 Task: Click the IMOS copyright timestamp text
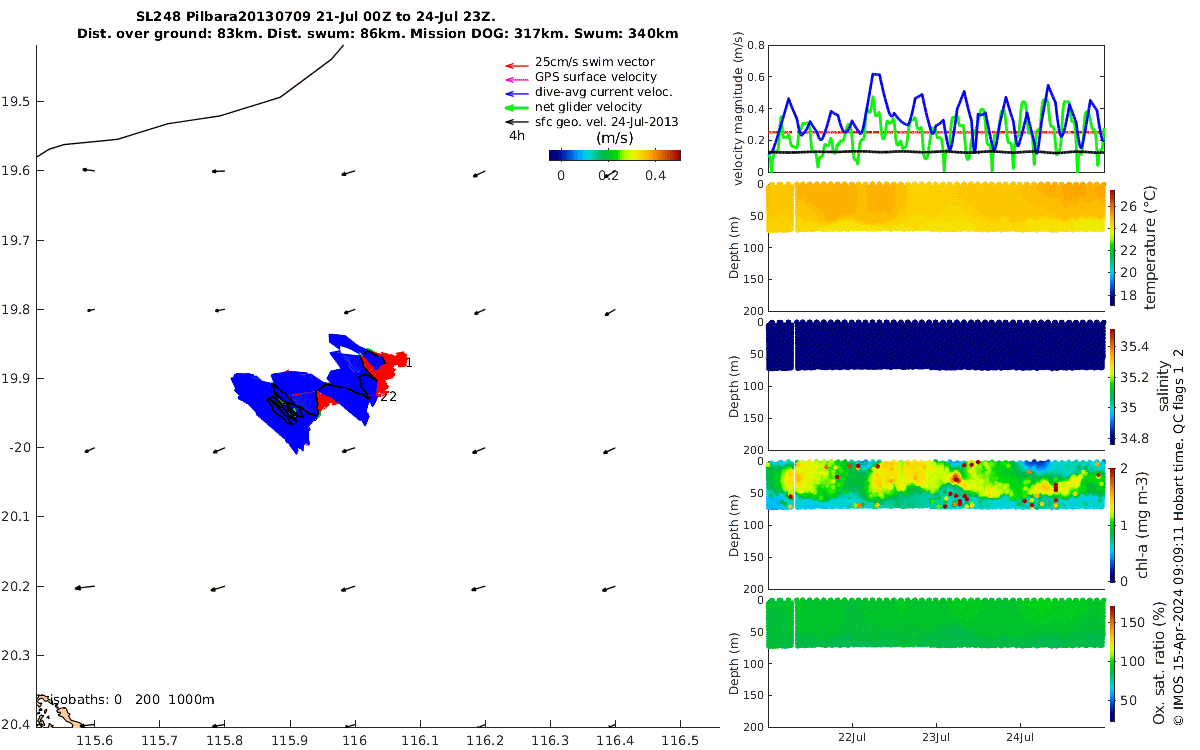pyautogui.click(x=1179, y=537)
